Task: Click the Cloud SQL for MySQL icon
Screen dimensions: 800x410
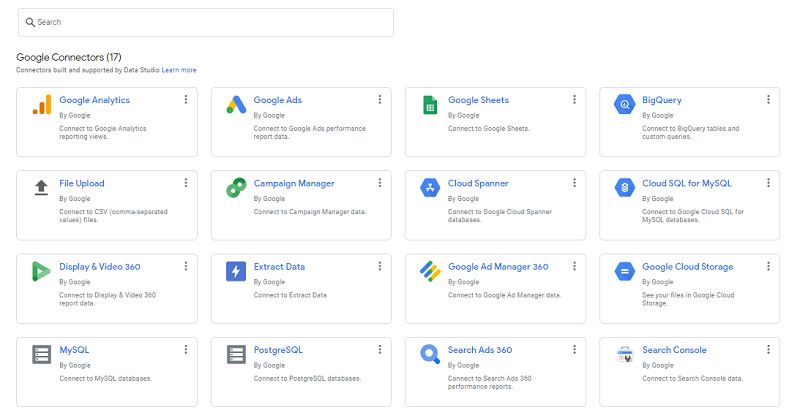Action: click(x=624, y=188)
